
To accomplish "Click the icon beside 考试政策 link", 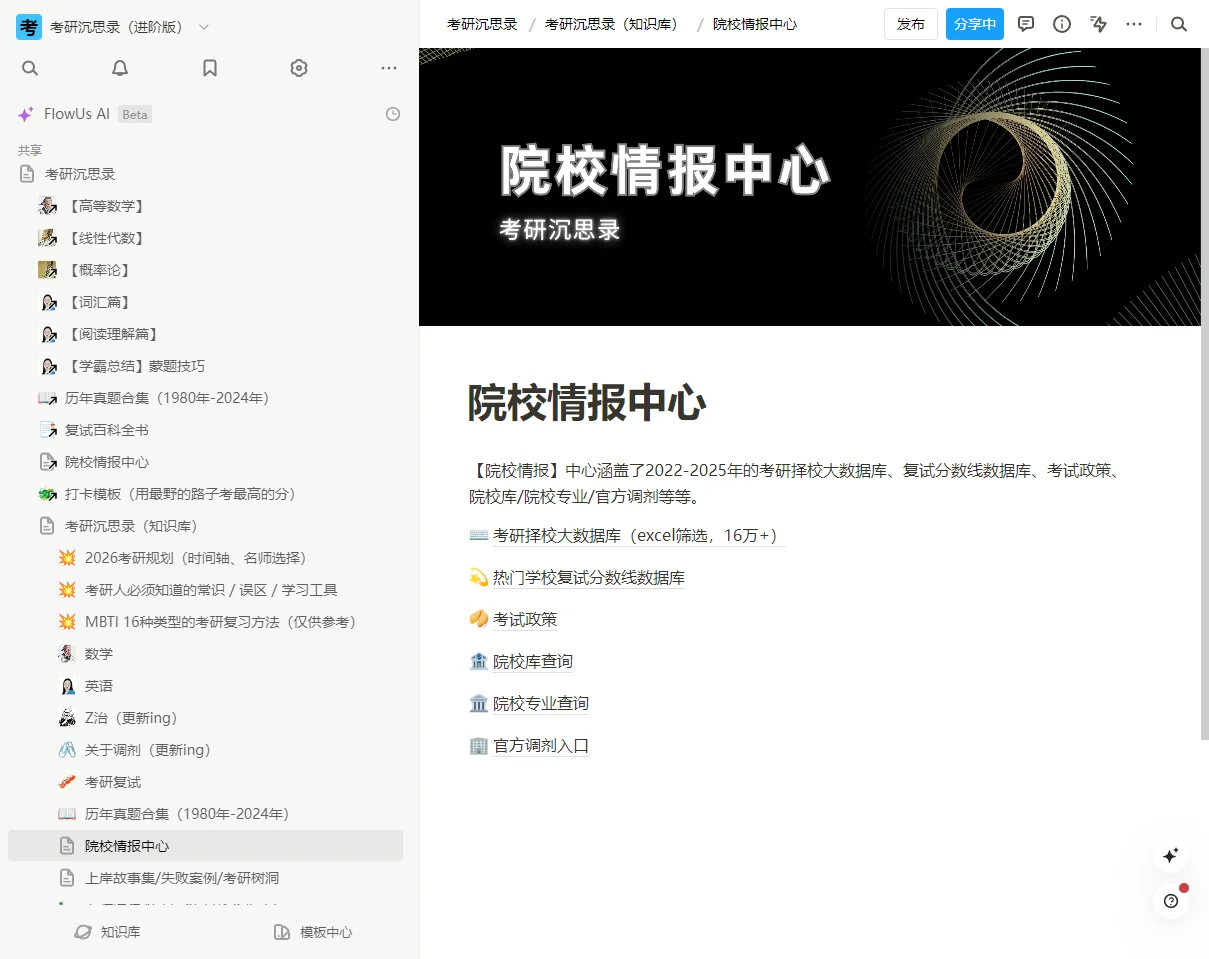I will tap(478, 619).
